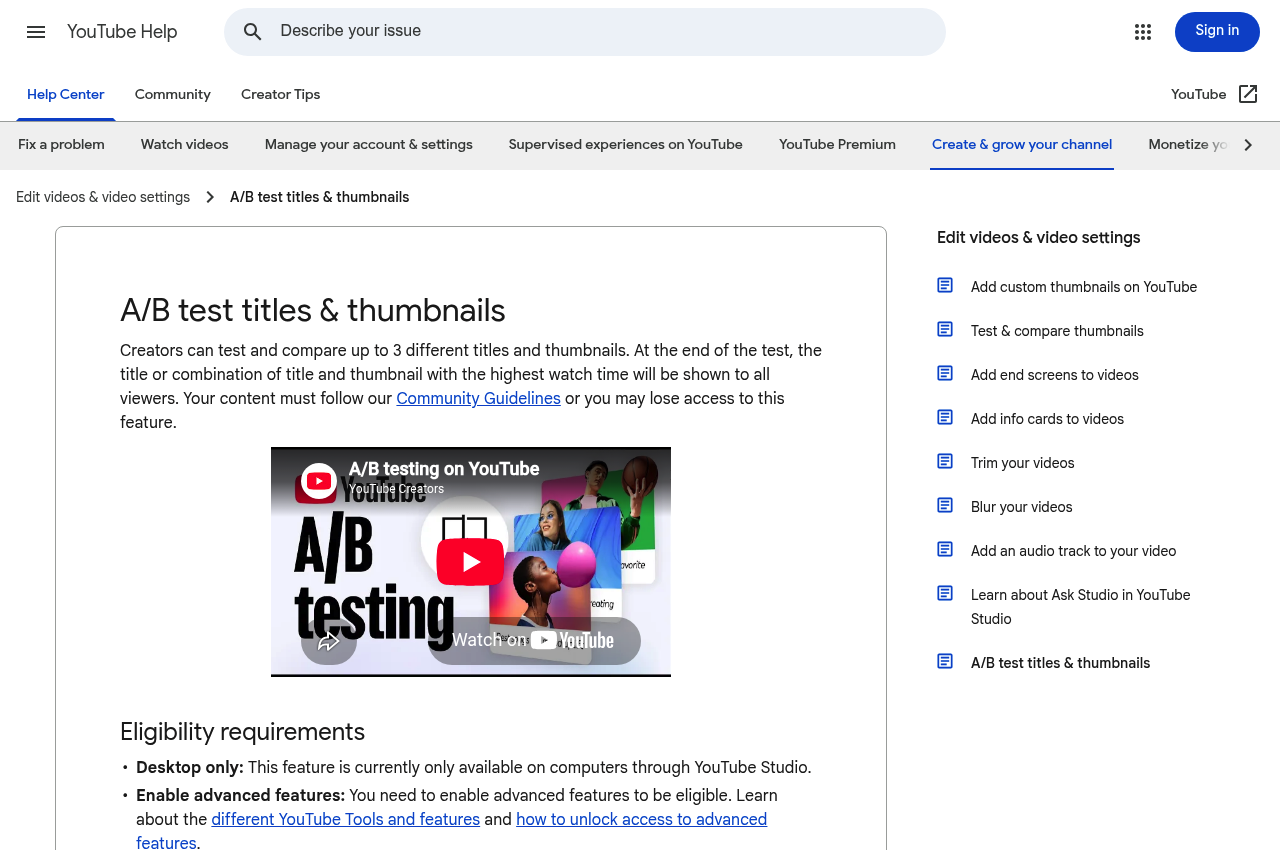Click breadcrumb chevron separator
Viewport: 1280px width, 850px height.
click(210, 197)
